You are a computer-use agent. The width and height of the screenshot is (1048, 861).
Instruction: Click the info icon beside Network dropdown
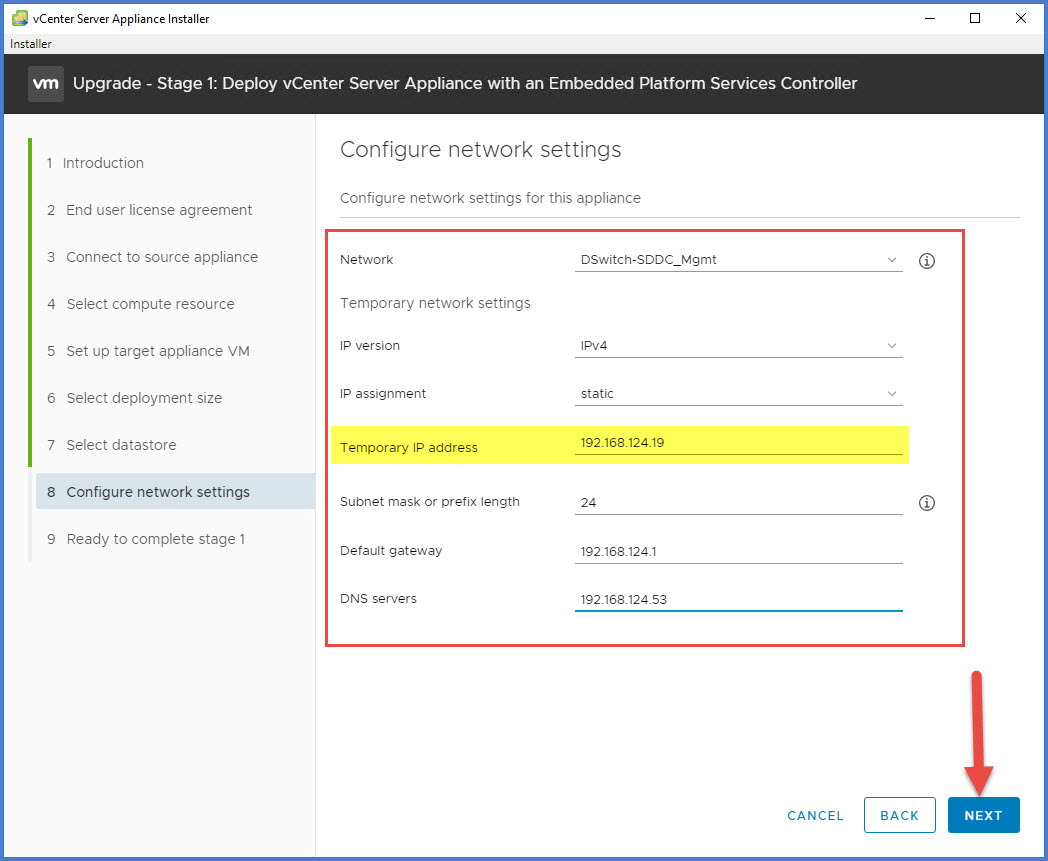[926, 260]
